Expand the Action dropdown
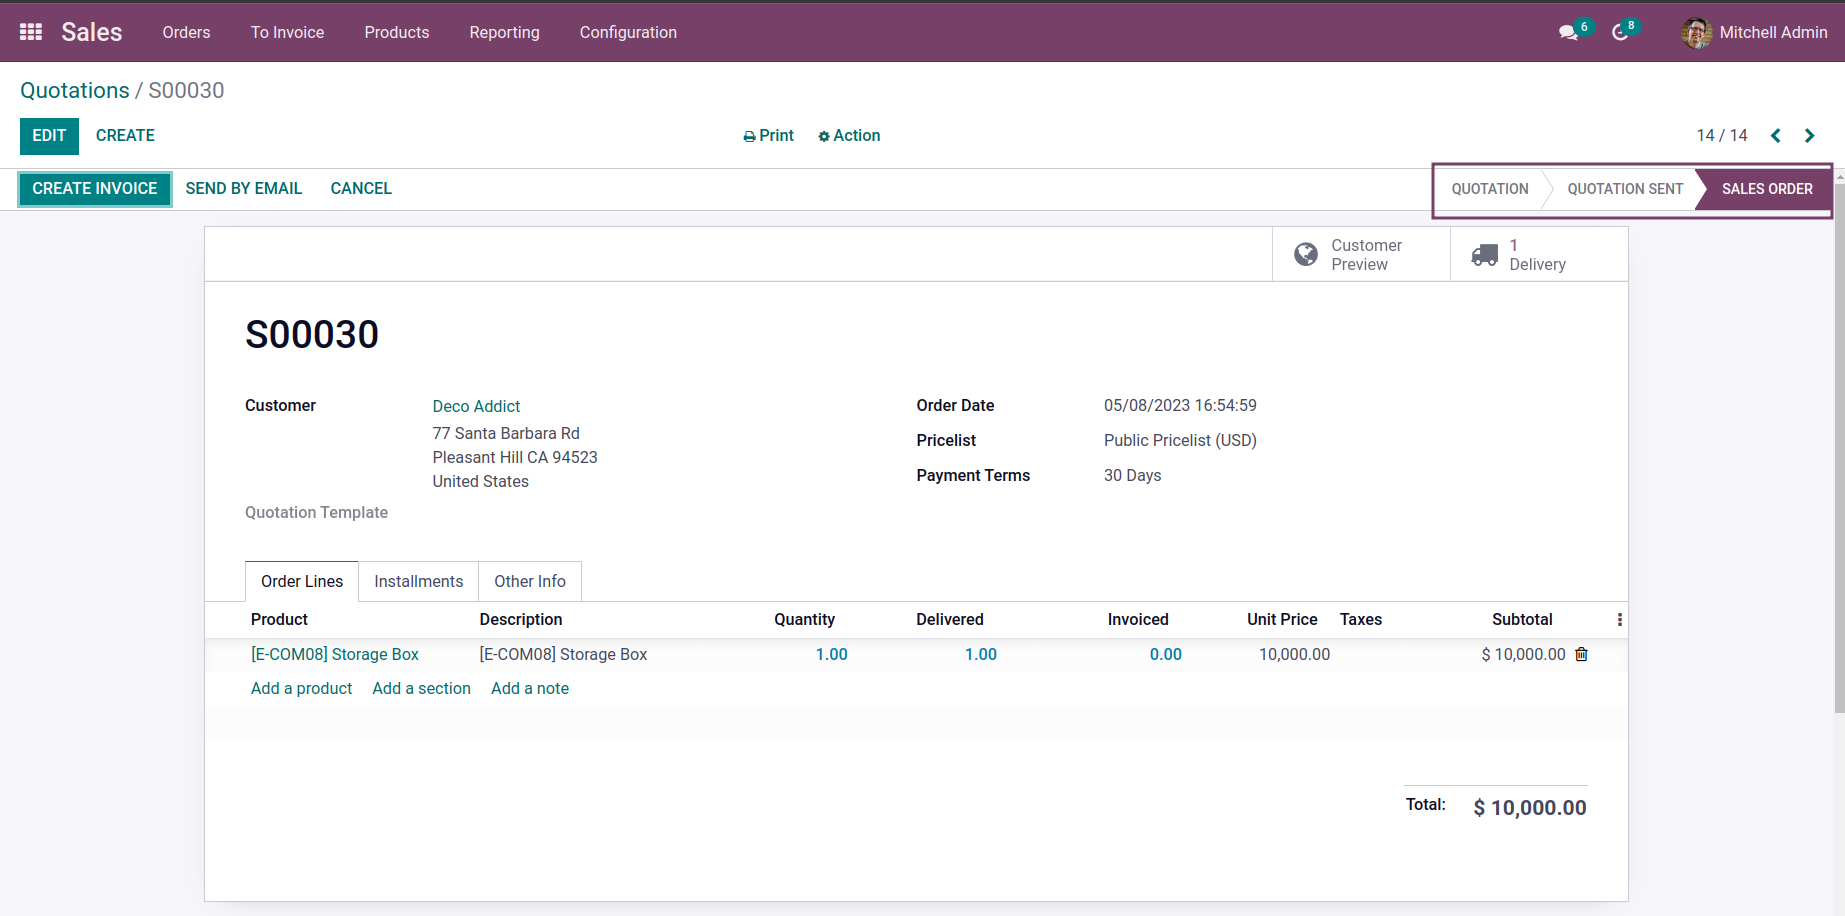 point(849,136)
